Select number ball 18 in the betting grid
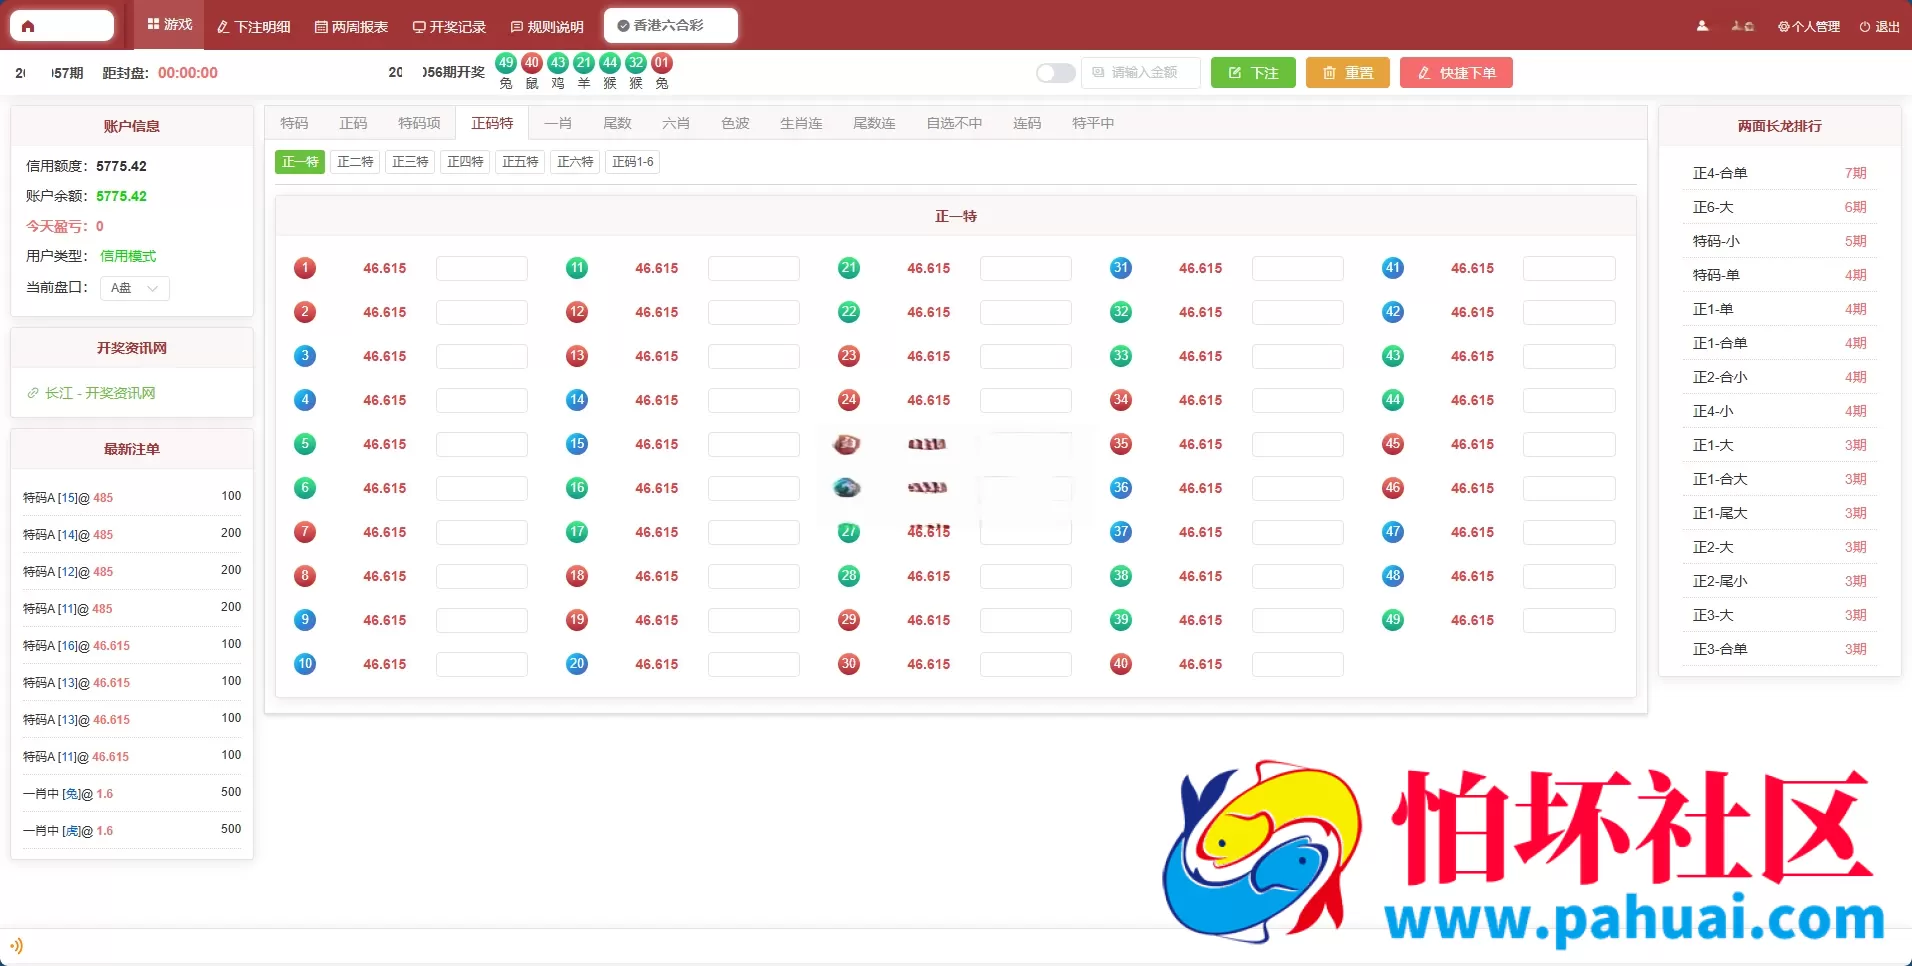This screenshot has height=966, width=1912. click(577, 576)
